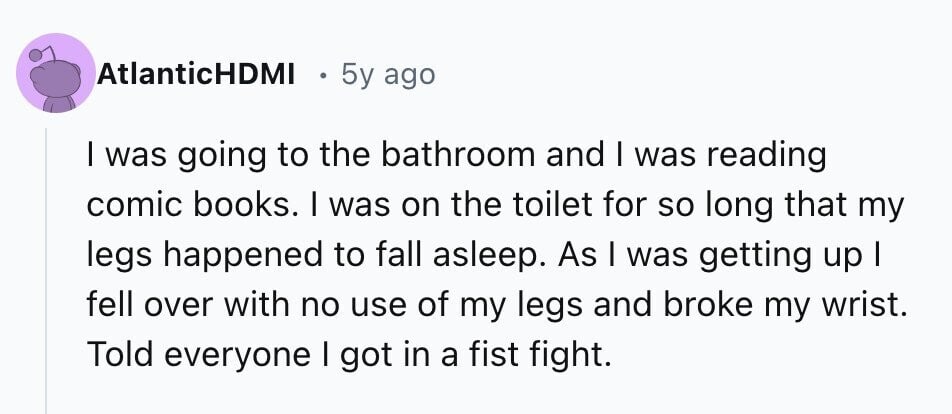Click the words 'broke my wrist'
This screenshot has height=414, width=952.
coord(780,305)
